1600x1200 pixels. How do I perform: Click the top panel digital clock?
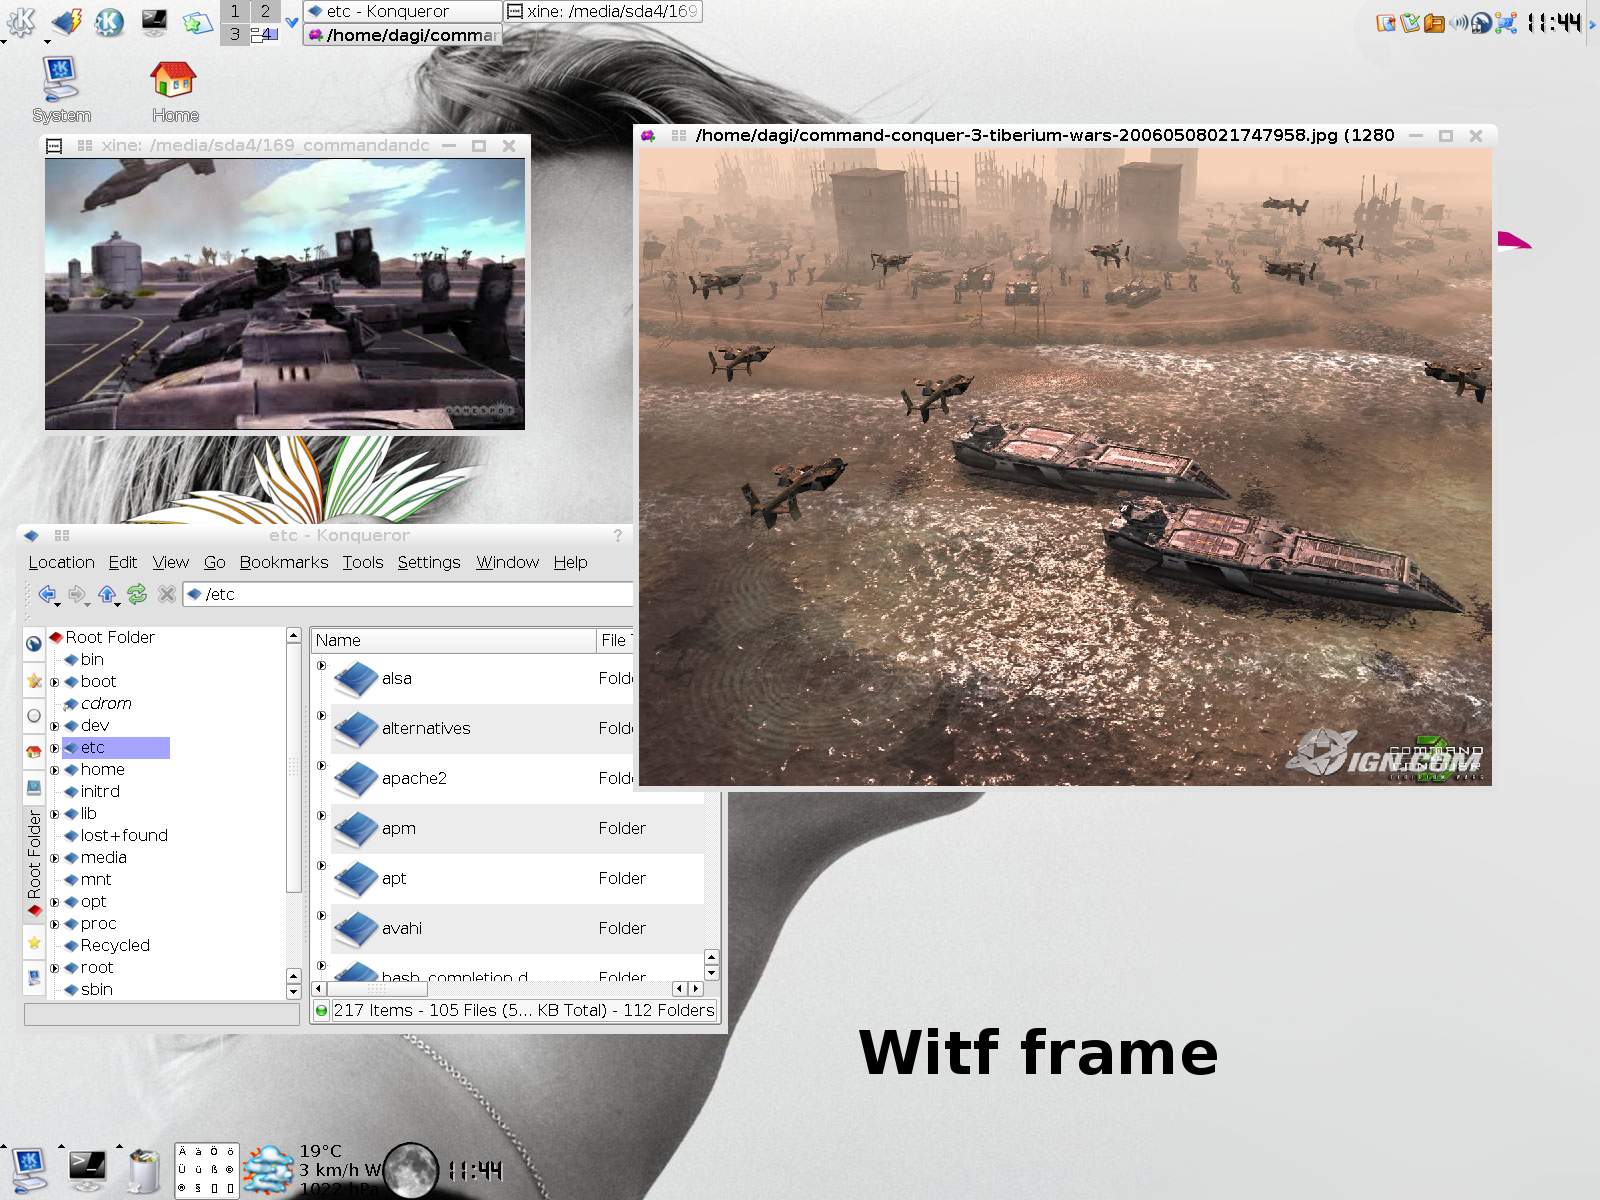1554,22
